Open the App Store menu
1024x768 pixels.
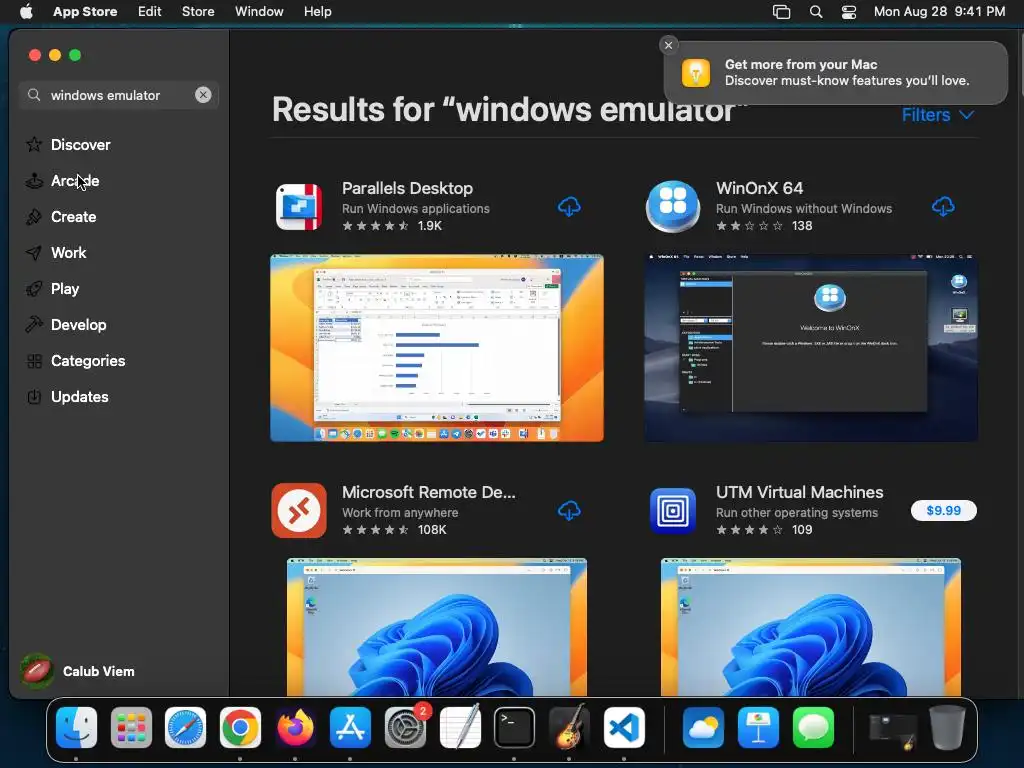point(85,11)
